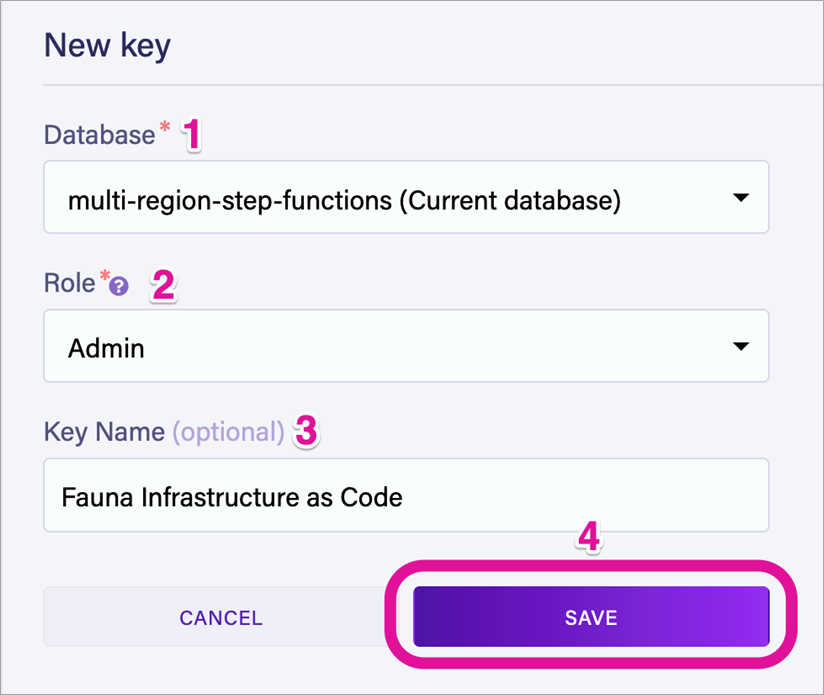Click the "(optional)" hint text
Image resolution: width=824 pixels, height=695 pixels.
click(228, 432)
